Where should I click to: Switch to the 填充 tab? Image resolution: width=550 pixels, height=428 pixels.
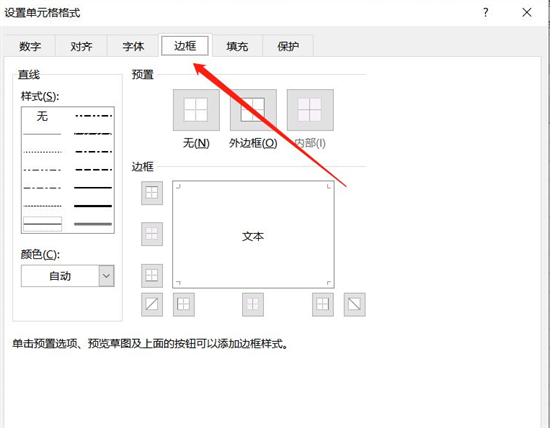(237, 46)
